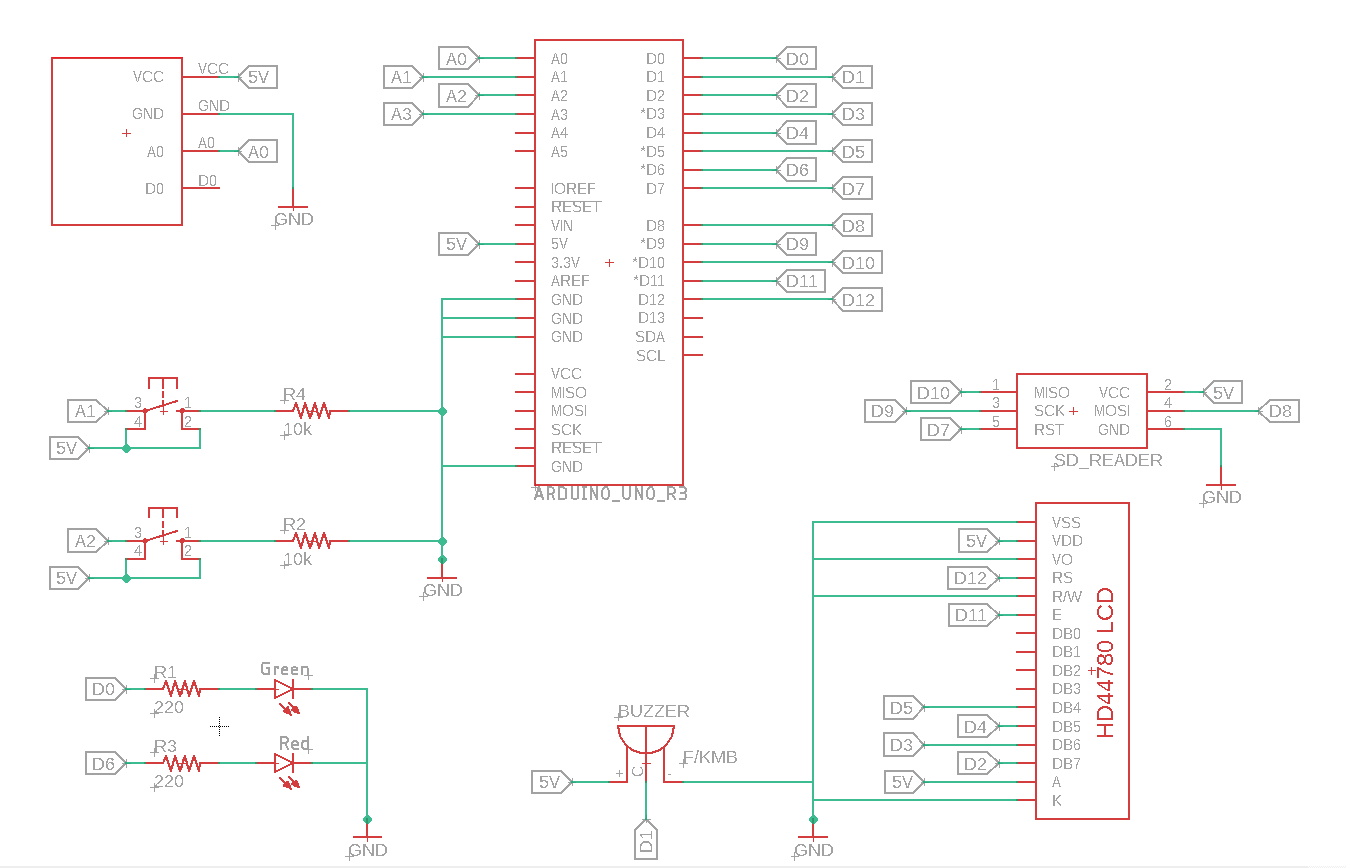
Task: Click the A3 net label at the Arduino
Action: pyautogui.click(x=402, y=115)
